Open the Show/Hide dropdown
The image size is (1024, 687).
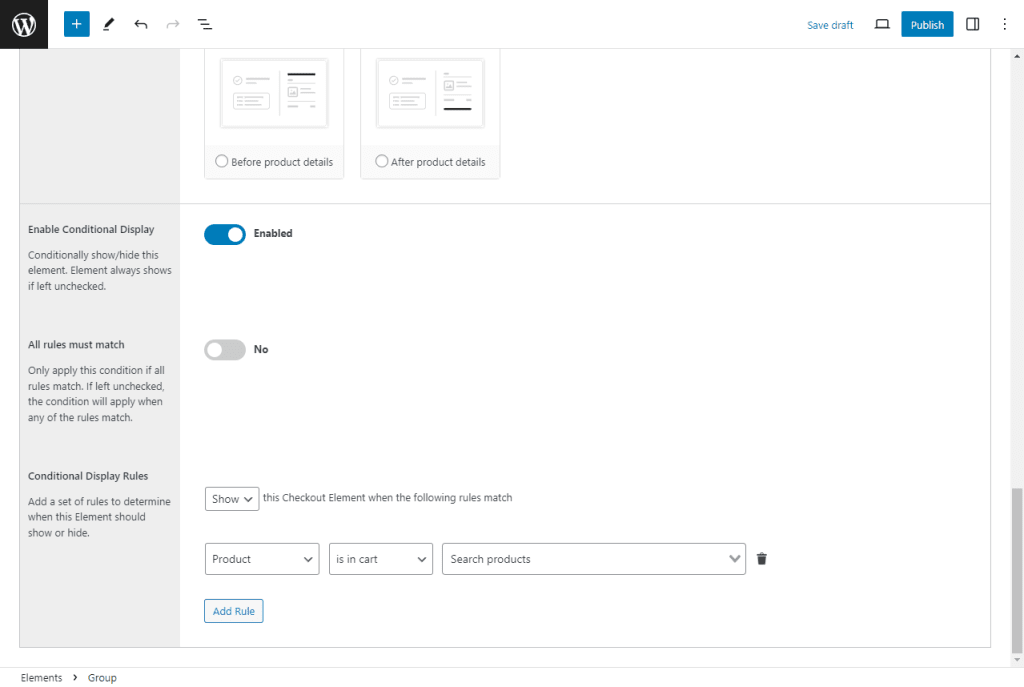[232, 498]
